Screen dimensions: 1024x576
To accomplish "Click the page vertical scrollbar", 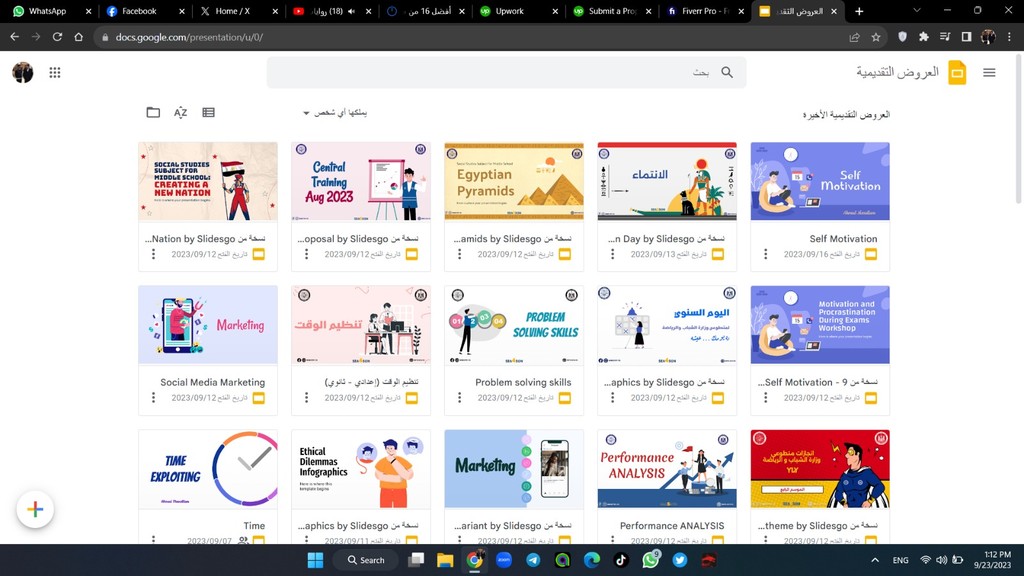I will [1018, 131].
